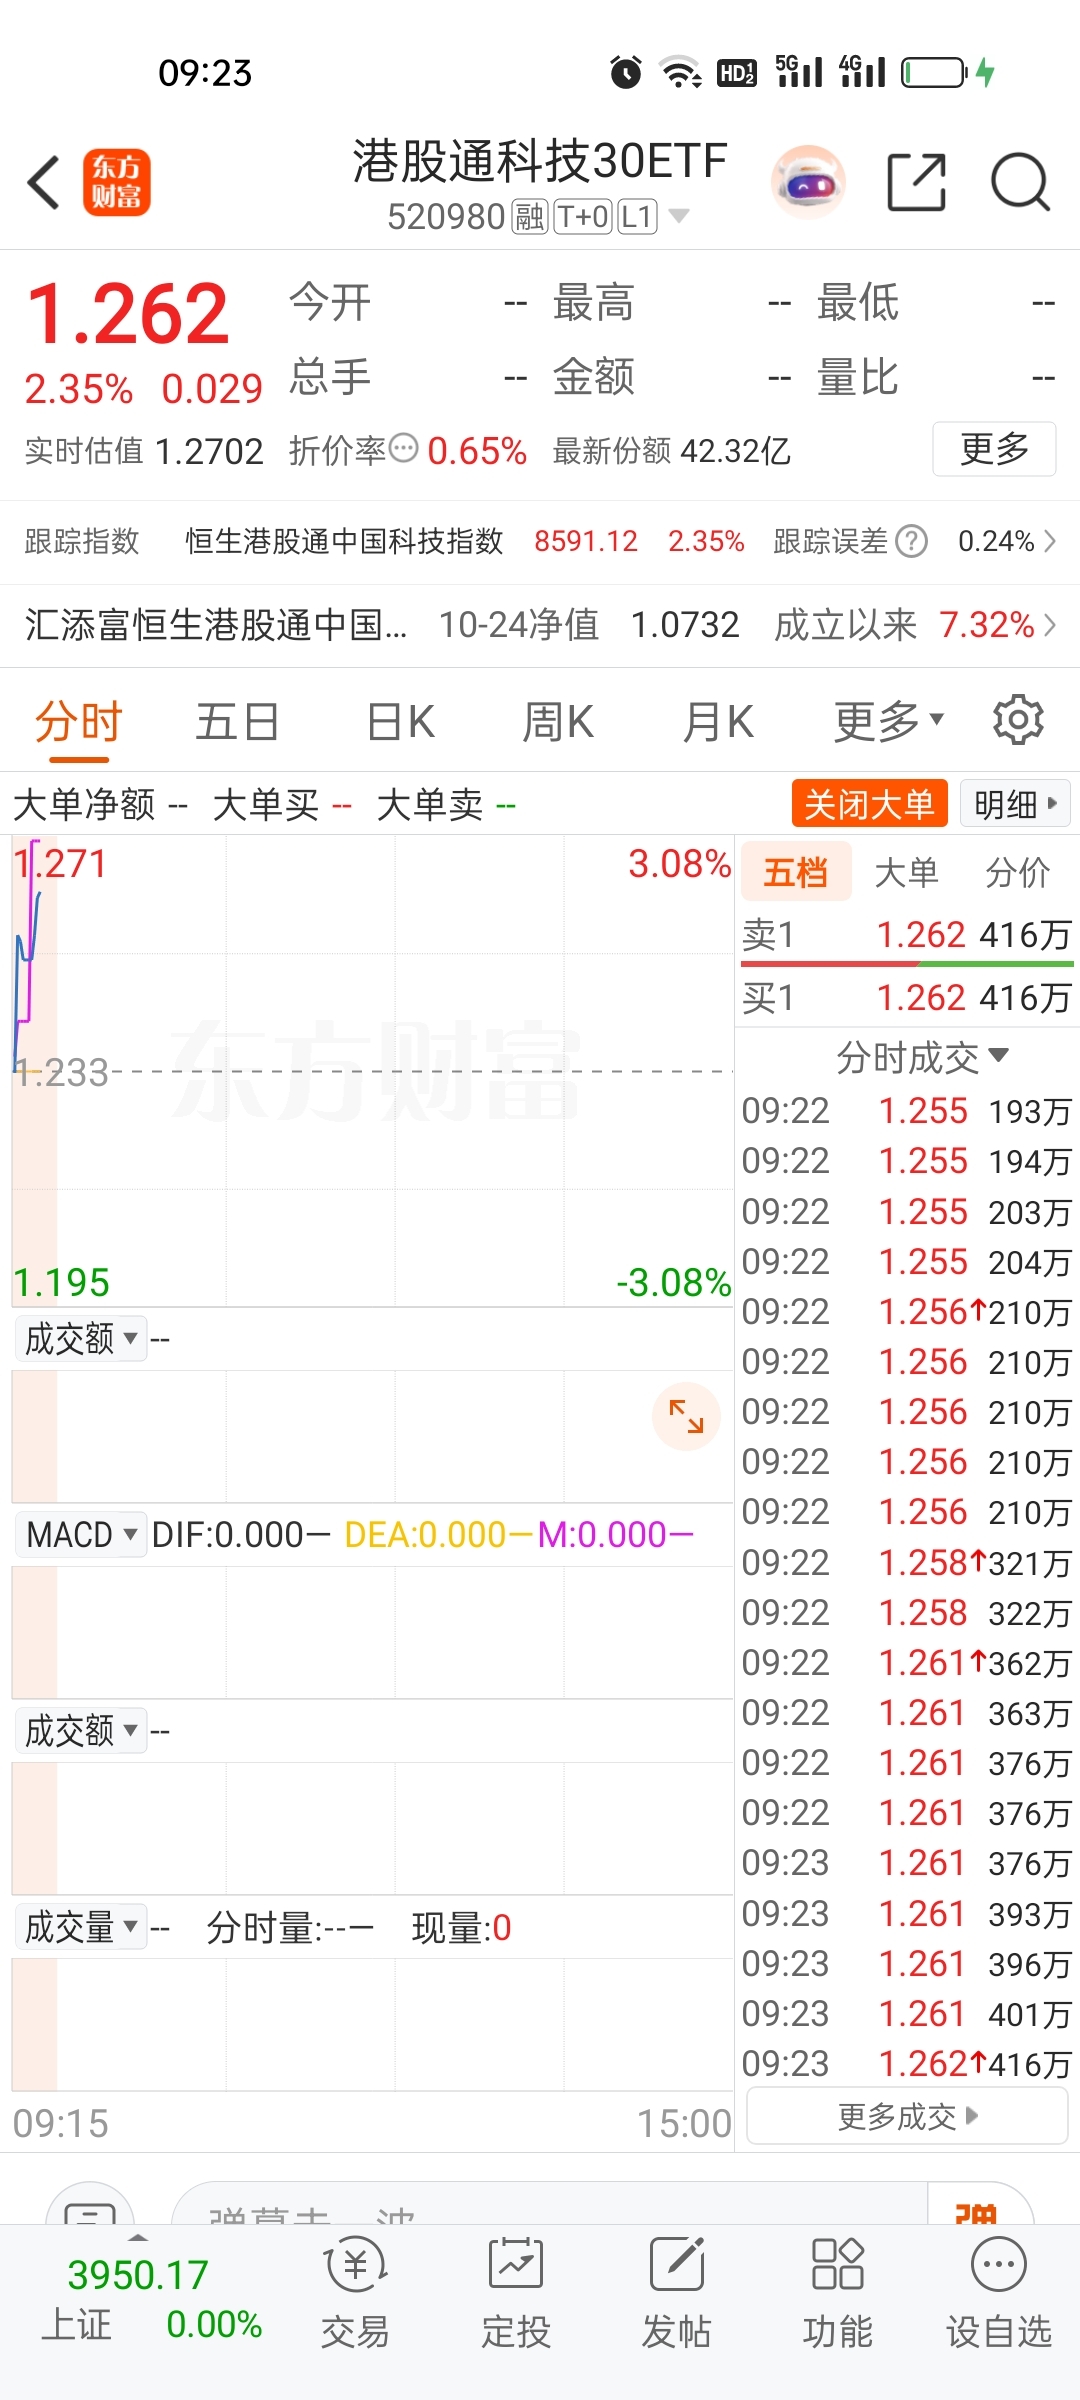Open 汇添富恒生港股通中国 fund link
The height and width of the screenshot is (2400, 1080).
[x=216, y=625]
